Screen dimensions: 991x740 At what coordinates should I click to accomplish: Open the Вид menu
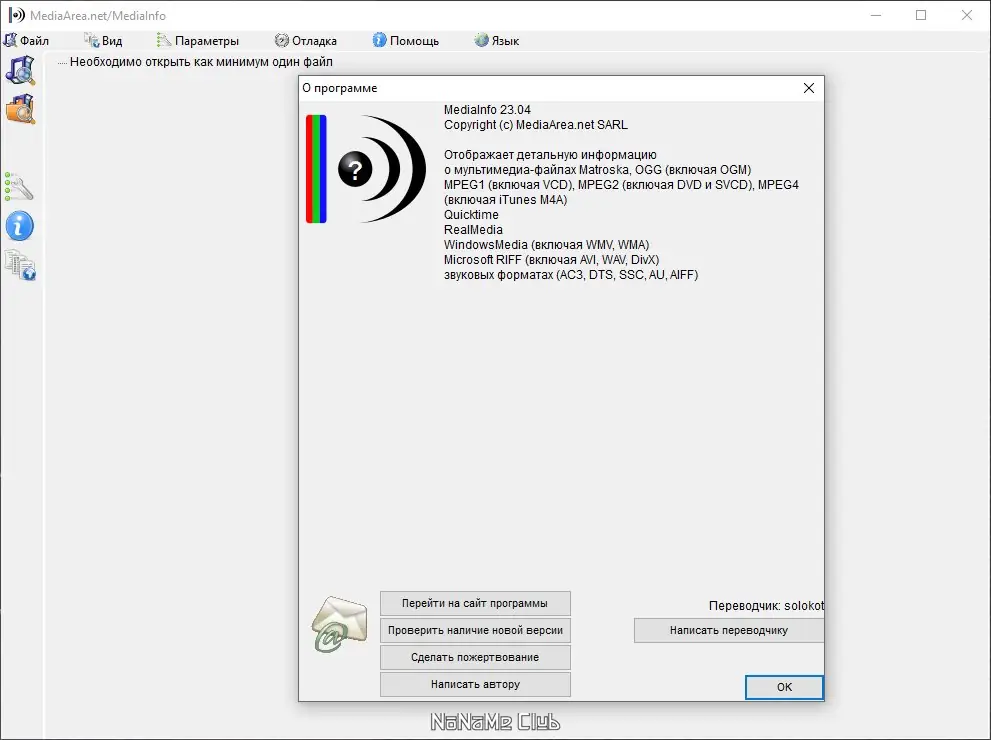click(x=103, y=40)
